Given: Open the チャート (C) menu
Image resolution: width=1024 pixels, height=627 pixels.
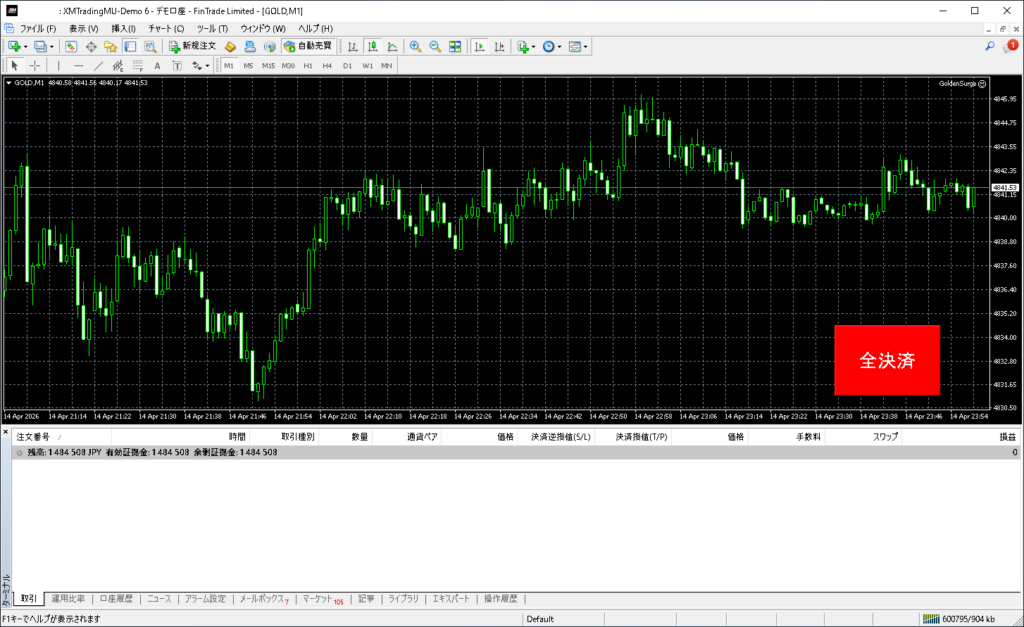Looking at the screenshot, I should pos(166,29).
